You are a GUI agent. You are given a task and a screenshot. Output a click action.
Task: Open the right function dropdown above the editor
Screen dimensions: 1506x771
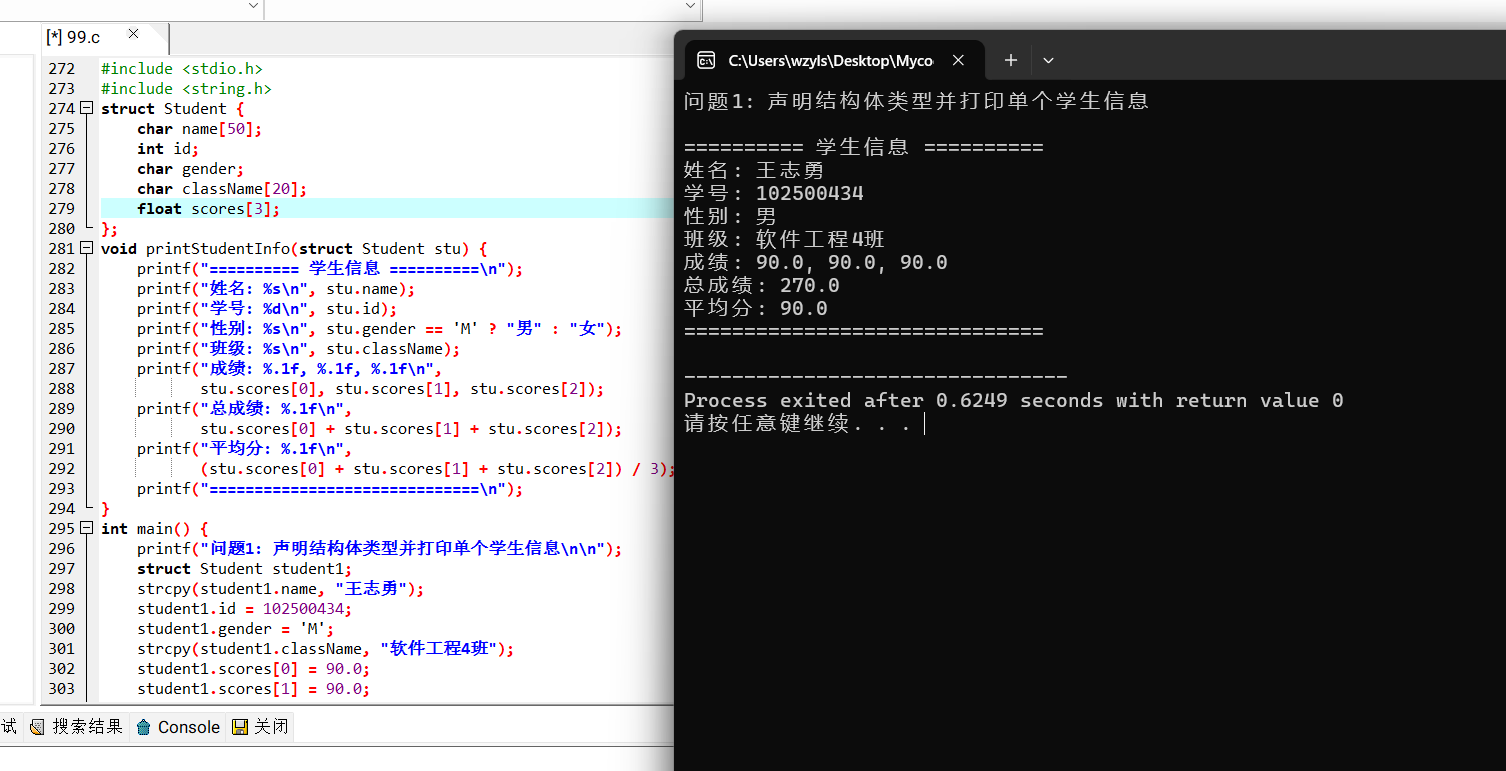click(692, 6)
